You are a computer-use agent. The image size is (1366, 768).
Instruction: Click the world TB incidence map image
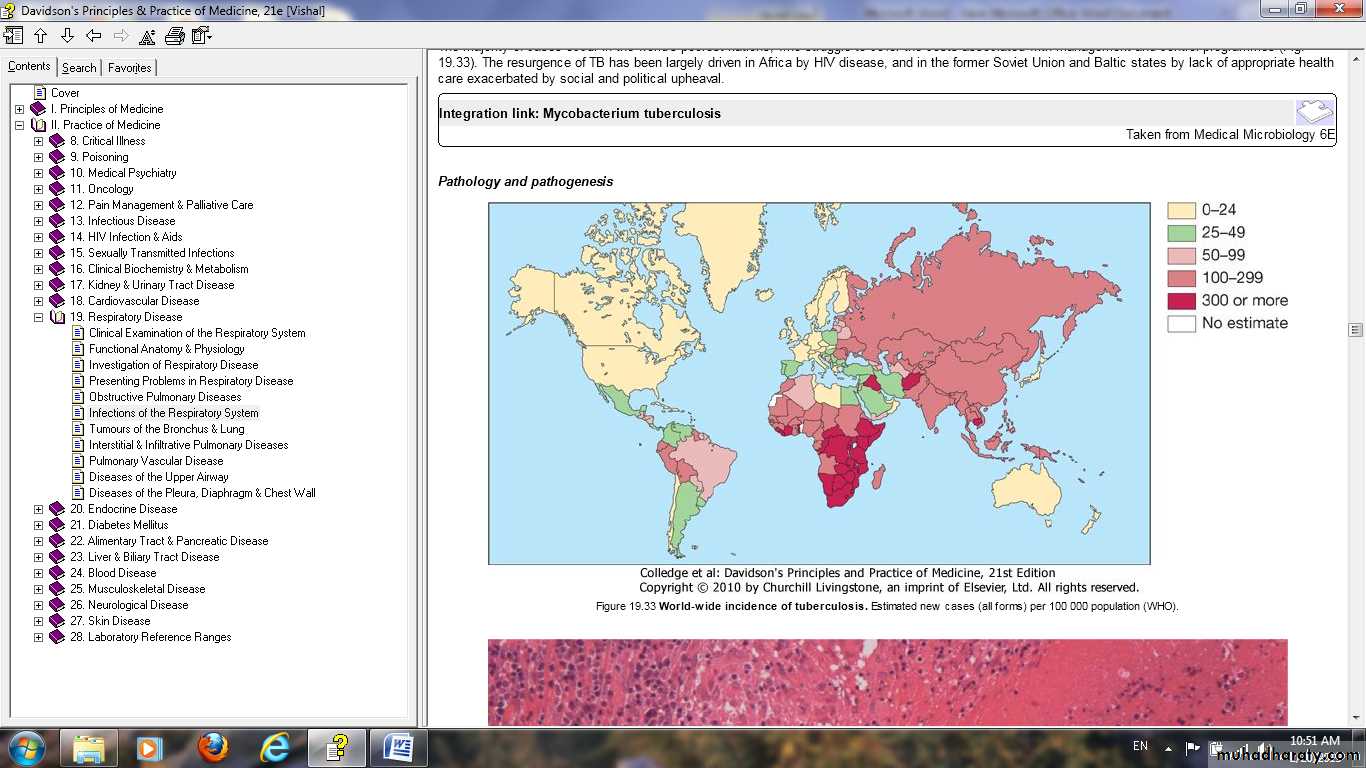pyautogui.click(x=819, y=383)
